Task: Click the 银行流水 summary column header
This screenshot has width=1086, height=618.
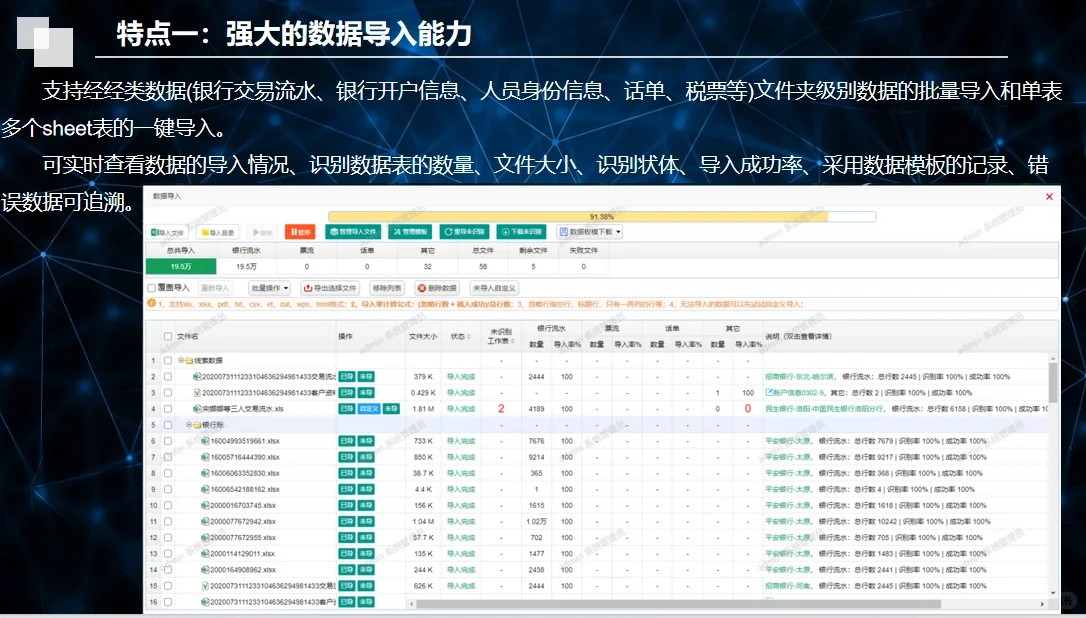Action: 246,250
